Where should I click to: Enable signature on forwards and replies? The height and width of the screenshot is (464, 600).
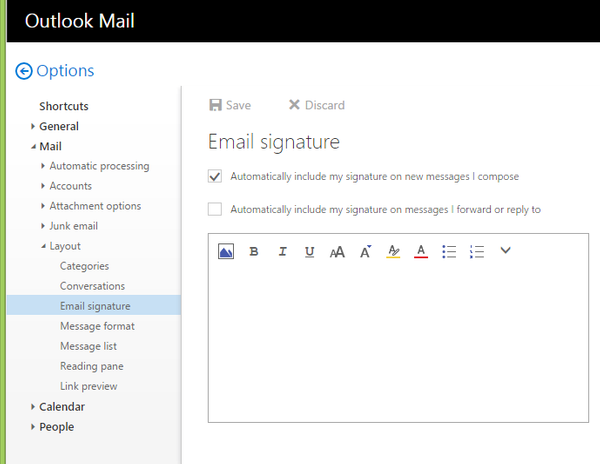tap(215, 209)
